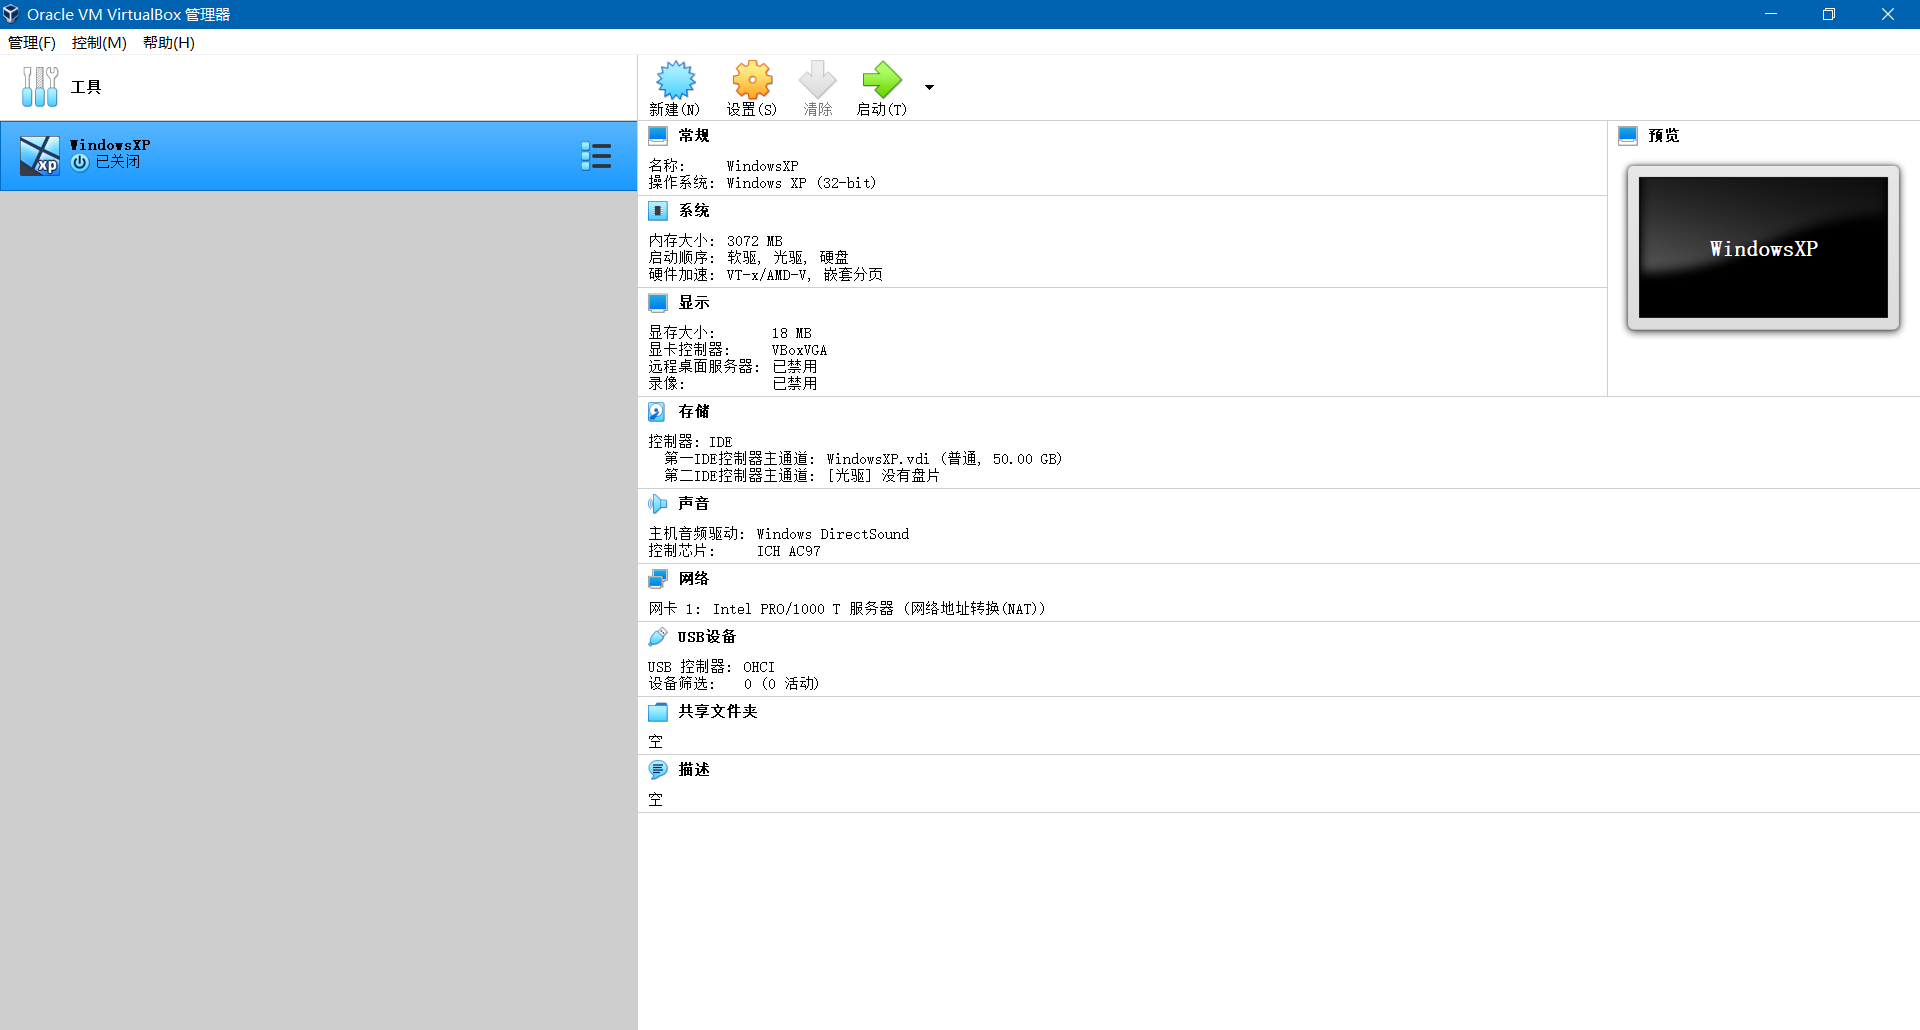1920x1030 pixels.
Task: Click the 控制器: IDE storage text
Action: pyautogui.click(x=690, y=442)
